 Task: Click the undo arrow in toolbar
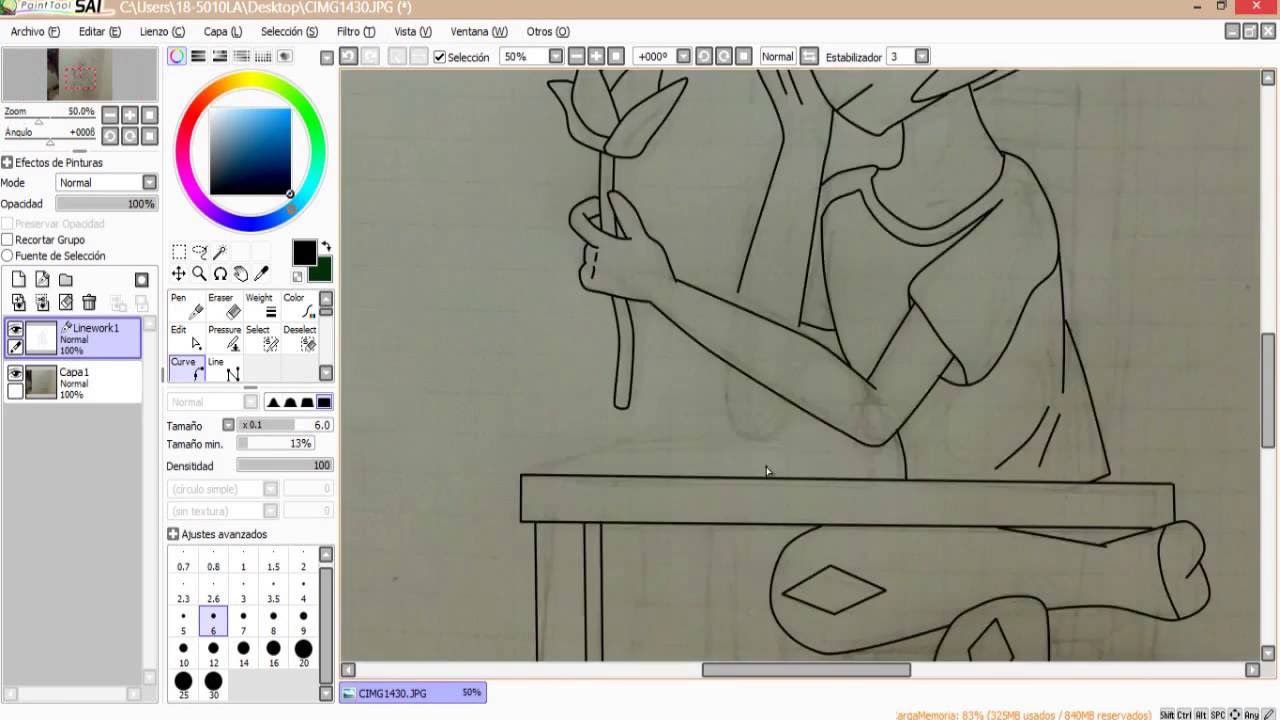(x=348, y=57)
